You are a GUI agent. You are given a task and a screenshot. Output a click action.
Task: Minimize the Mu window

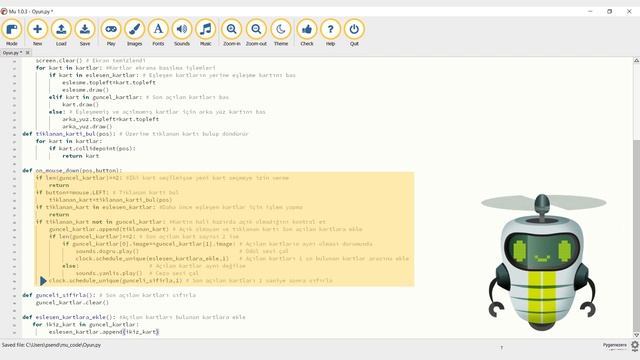coord(590,11)
